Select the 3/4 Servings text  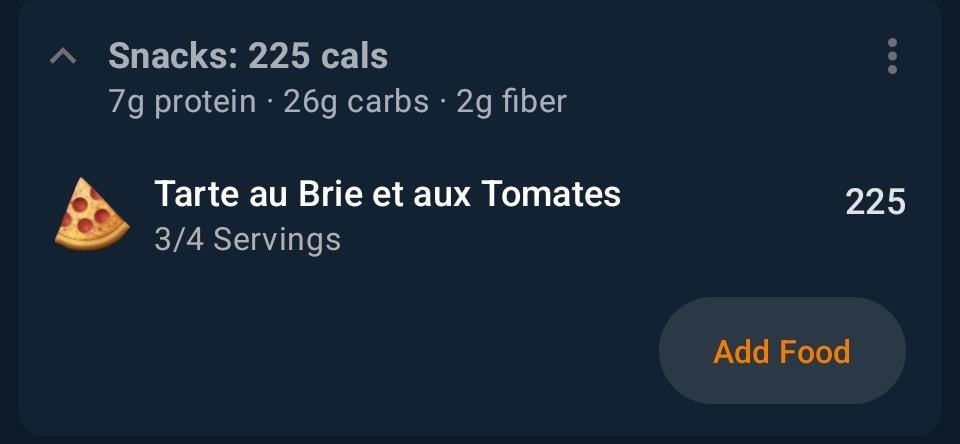(247, 240)
